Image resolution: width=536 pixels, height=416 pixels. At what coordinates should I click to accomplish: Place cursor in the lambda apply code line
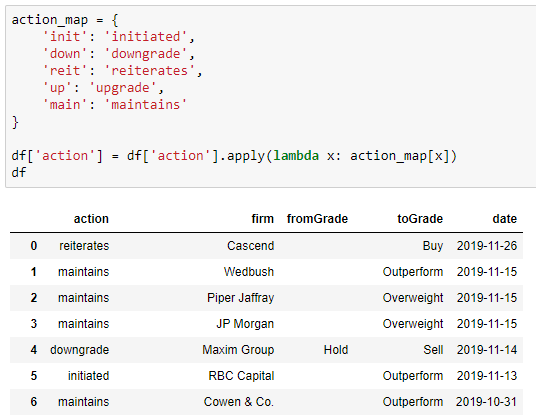(x=234, y=156)
